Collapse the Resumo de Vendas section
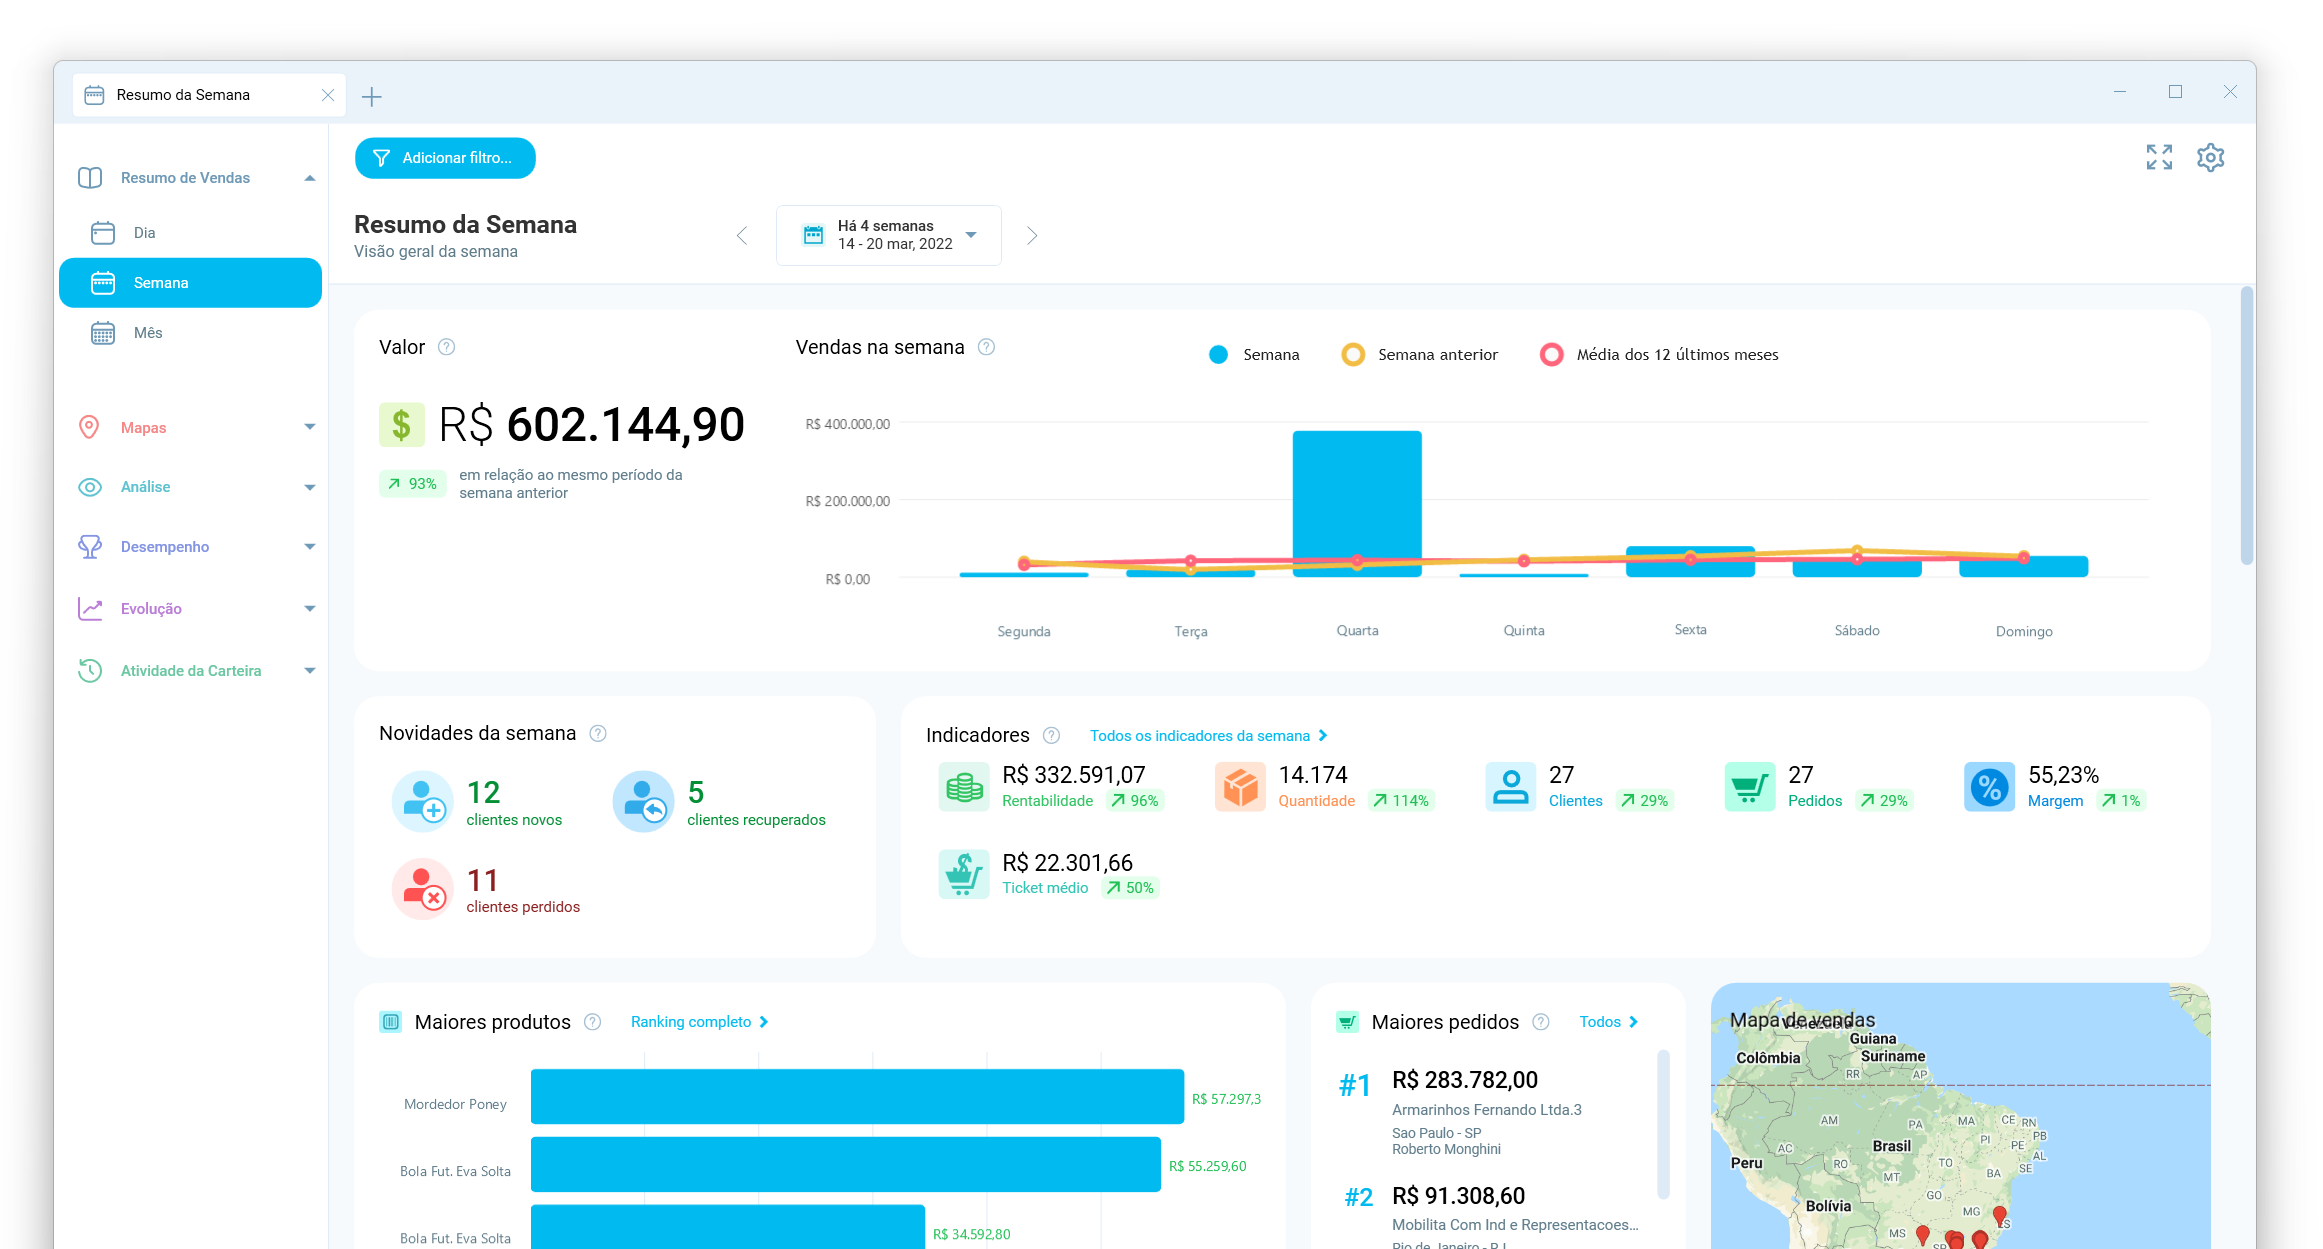 pyautogui.click(x=310, y=178)
